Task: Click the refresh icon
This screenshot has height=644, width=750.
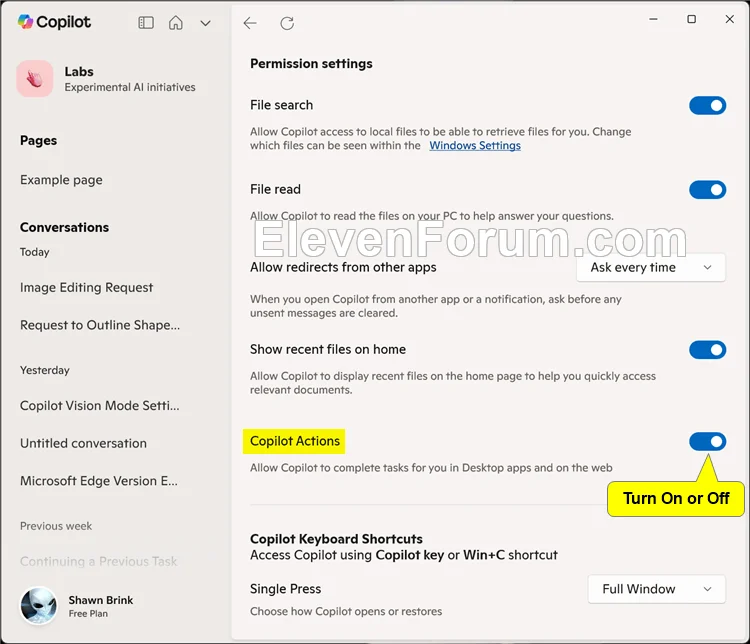Action: pos(287,23)
